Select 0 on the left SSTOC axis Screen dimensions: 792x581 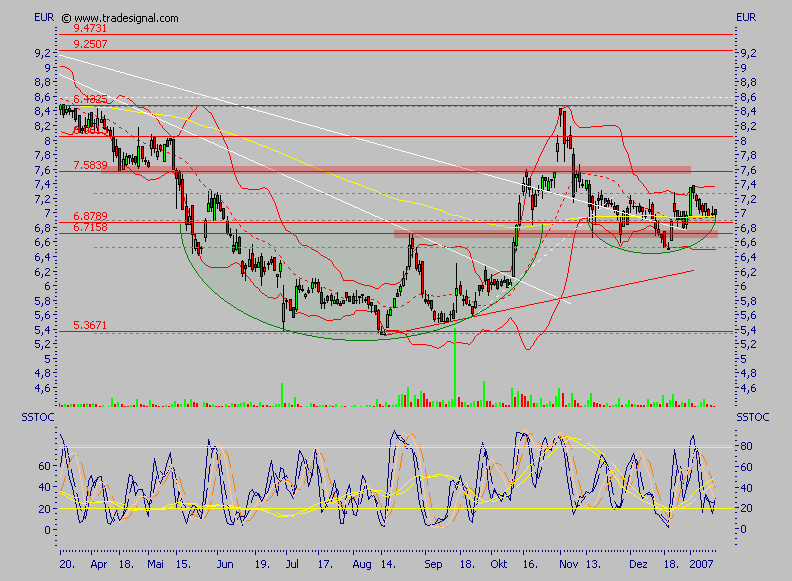click(x=47, y=530)
